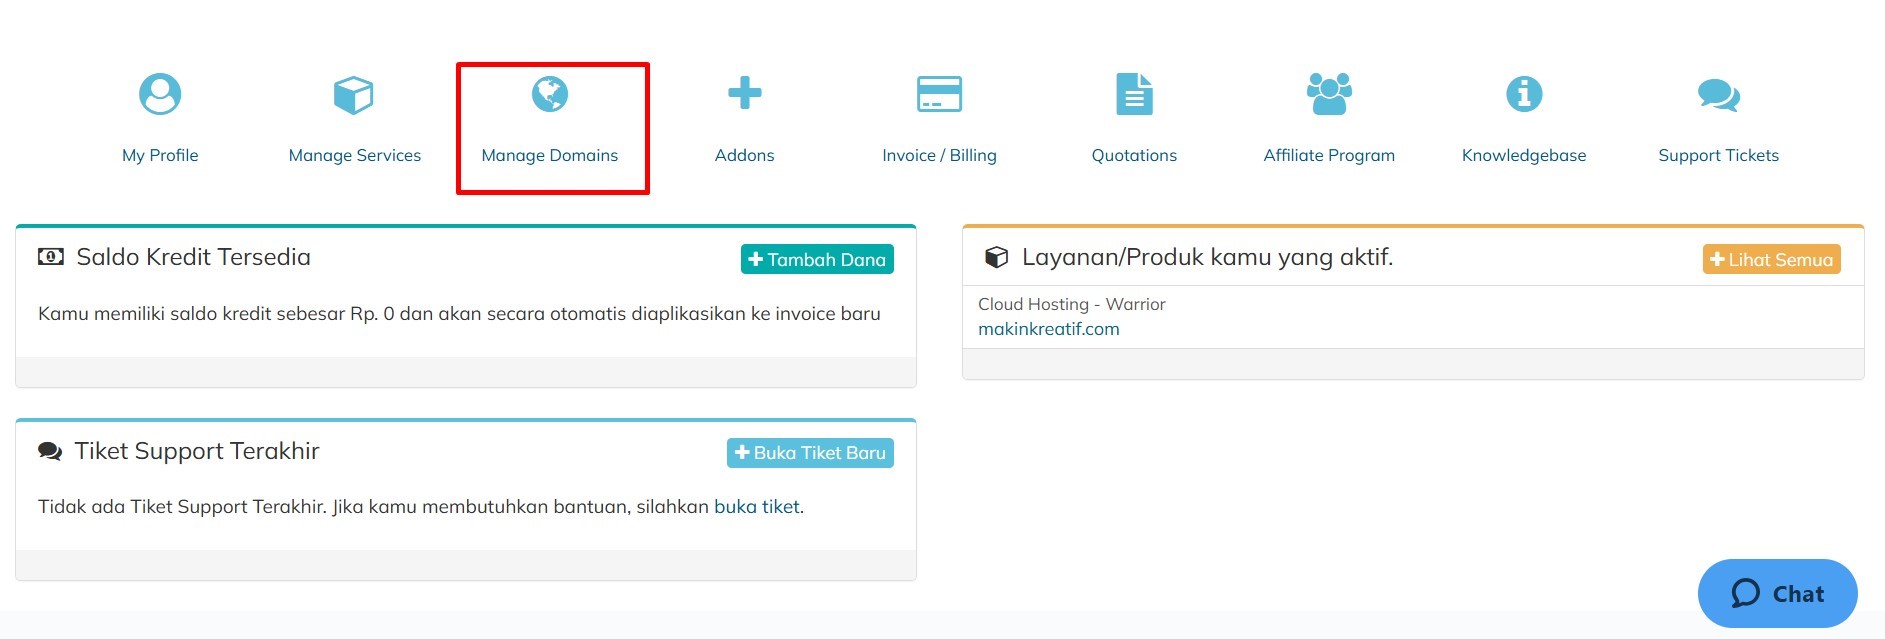Image resolution: width=1885 pixels, height=639 pixels.
Task: Open the Knowledgebase label
Action: pos(1524,155)
